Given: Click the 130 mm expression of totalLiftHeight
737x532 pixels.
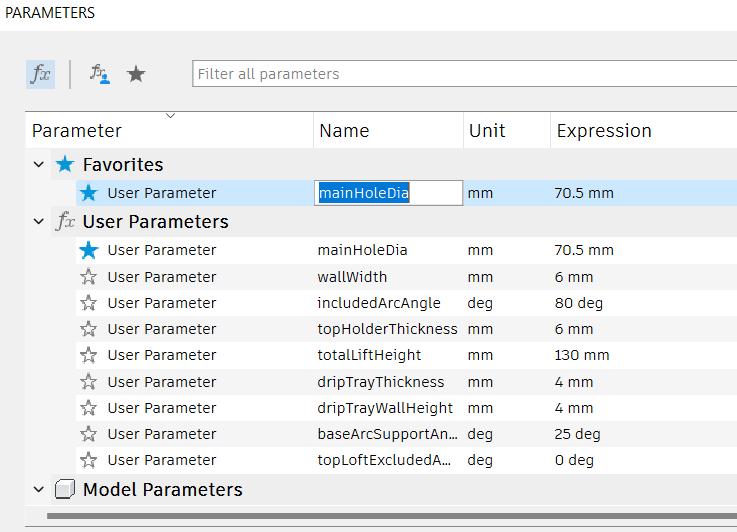Looking at the screenshot, I should 582,355.
